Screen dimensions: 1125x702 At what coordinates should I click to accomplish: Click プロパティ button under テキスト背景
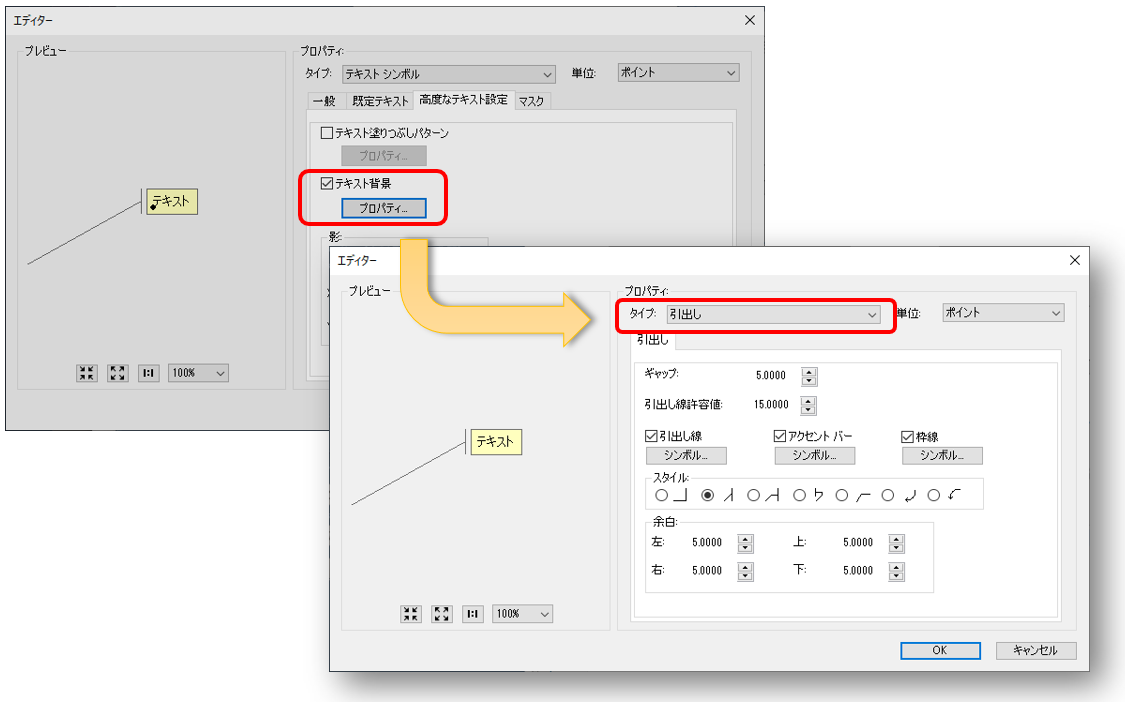point(384,208)
